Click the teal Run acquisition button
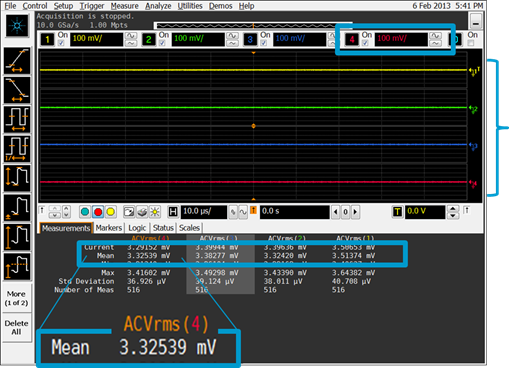The height and width of the screenshot is (368, 509). coord(85,212)
